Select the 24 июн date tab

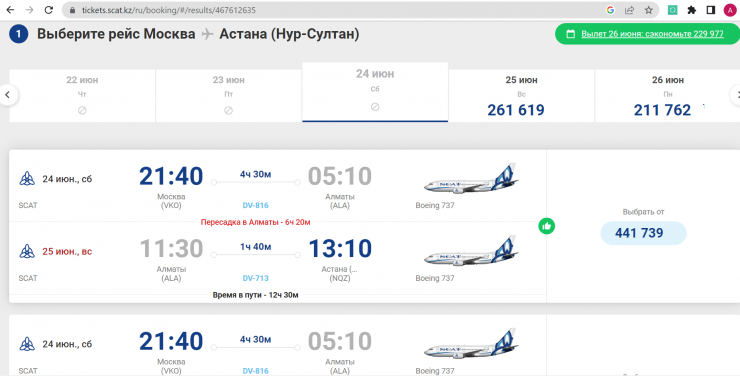[375, 92]
